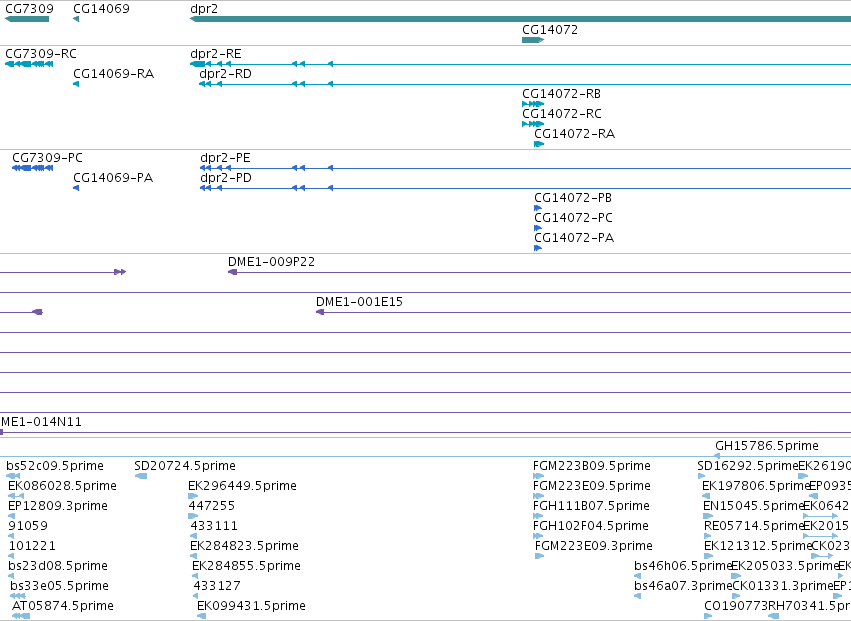The width and height of the screenshot is (851, 621).
Task: Click the CG14072 gene arrow glyph
Action: click(x=533, y=40)
